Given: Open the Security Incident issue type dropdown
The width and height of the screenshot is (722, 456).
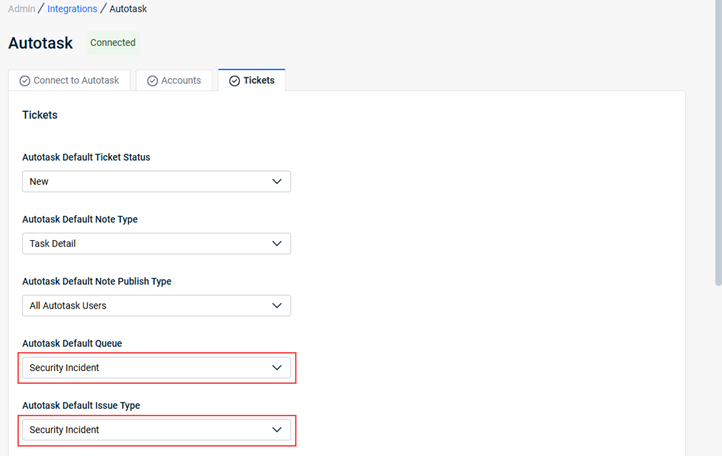Looking at the screenshot, I should coord(157,430).
